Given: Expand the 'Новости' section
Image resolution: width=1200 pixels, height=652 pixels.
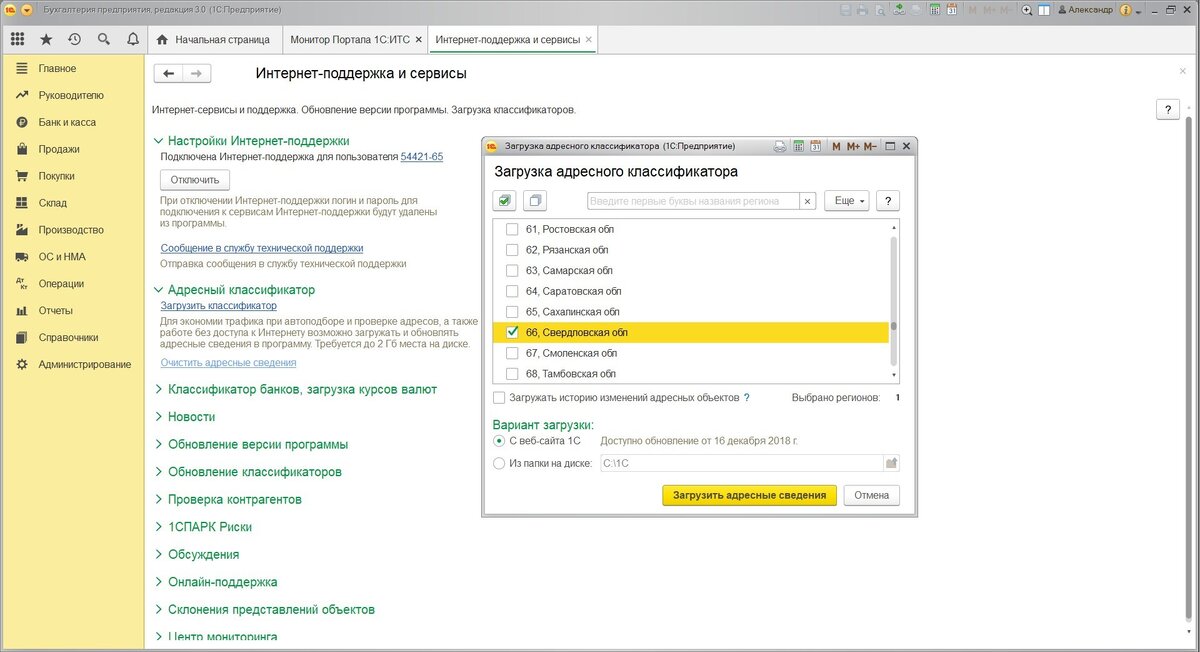Looking at the screenshot, I should point(158,417).
